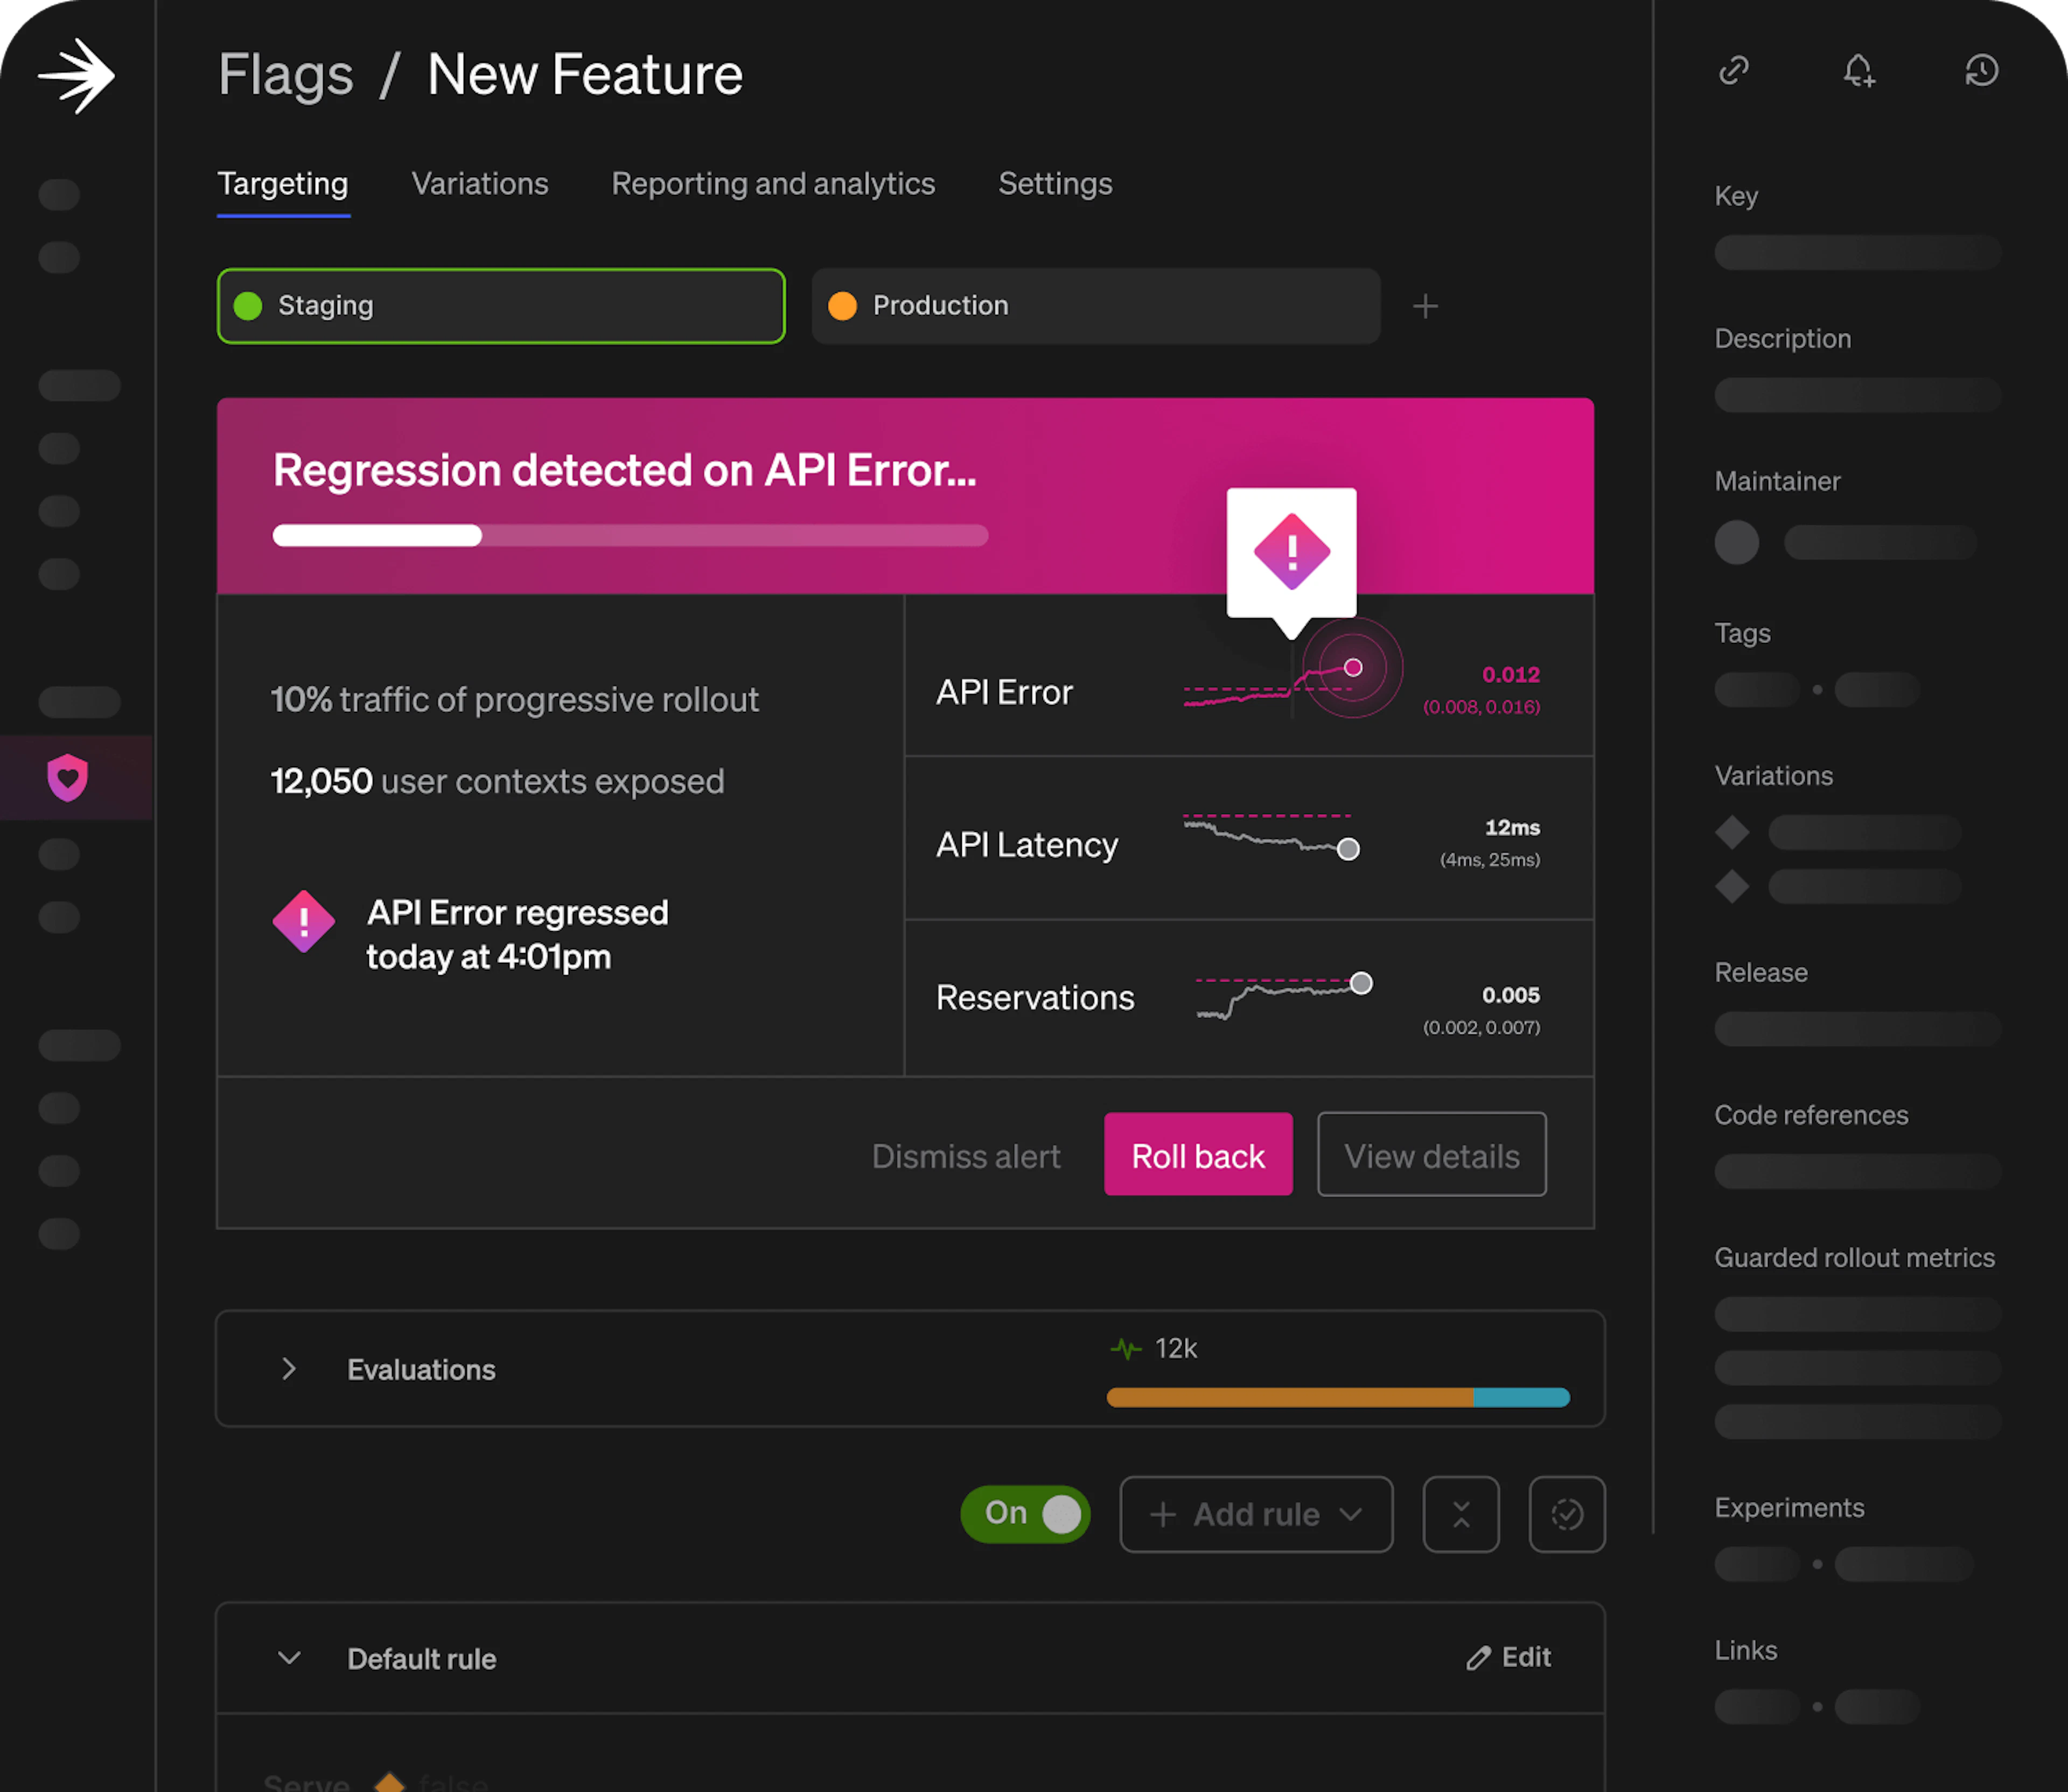Select the Staging environment
Screen dimensions: 2068x1792
[x=500, y=306]
